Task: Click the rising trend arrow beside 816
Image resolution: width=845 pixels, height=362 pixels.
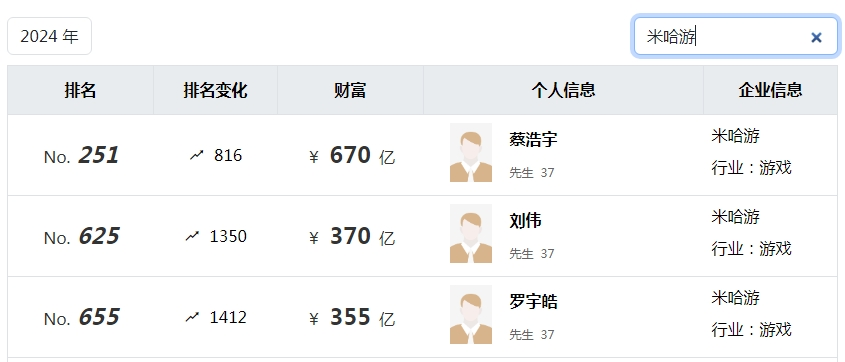Action: tap(197, 155)
